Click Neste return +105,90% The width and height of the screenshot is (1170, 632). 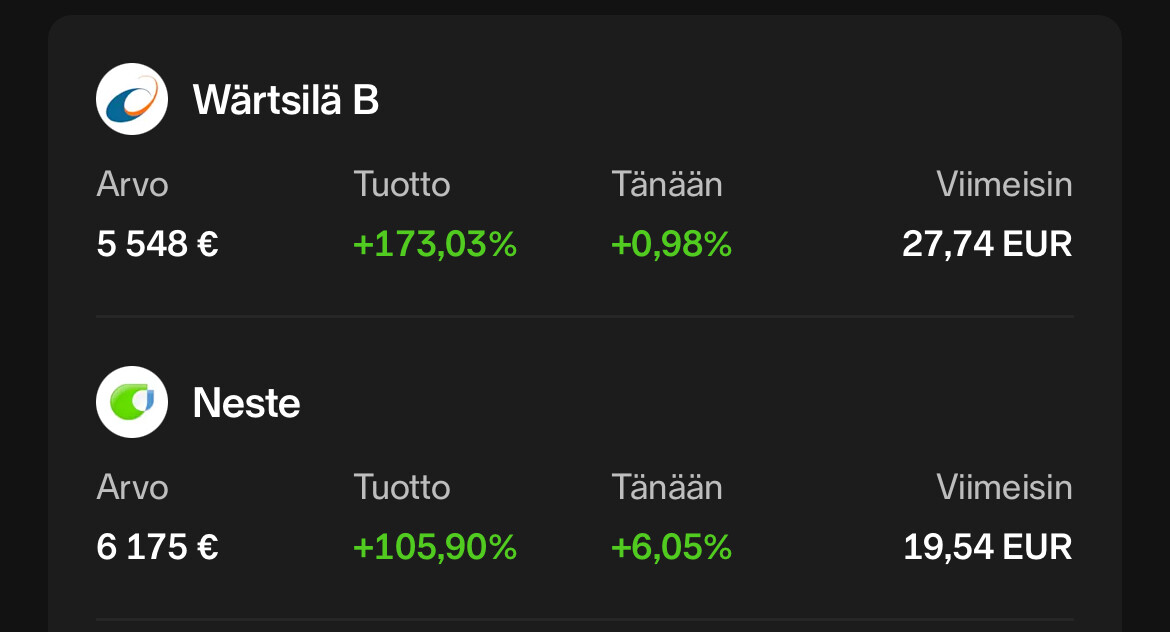[x=435, y=547]
